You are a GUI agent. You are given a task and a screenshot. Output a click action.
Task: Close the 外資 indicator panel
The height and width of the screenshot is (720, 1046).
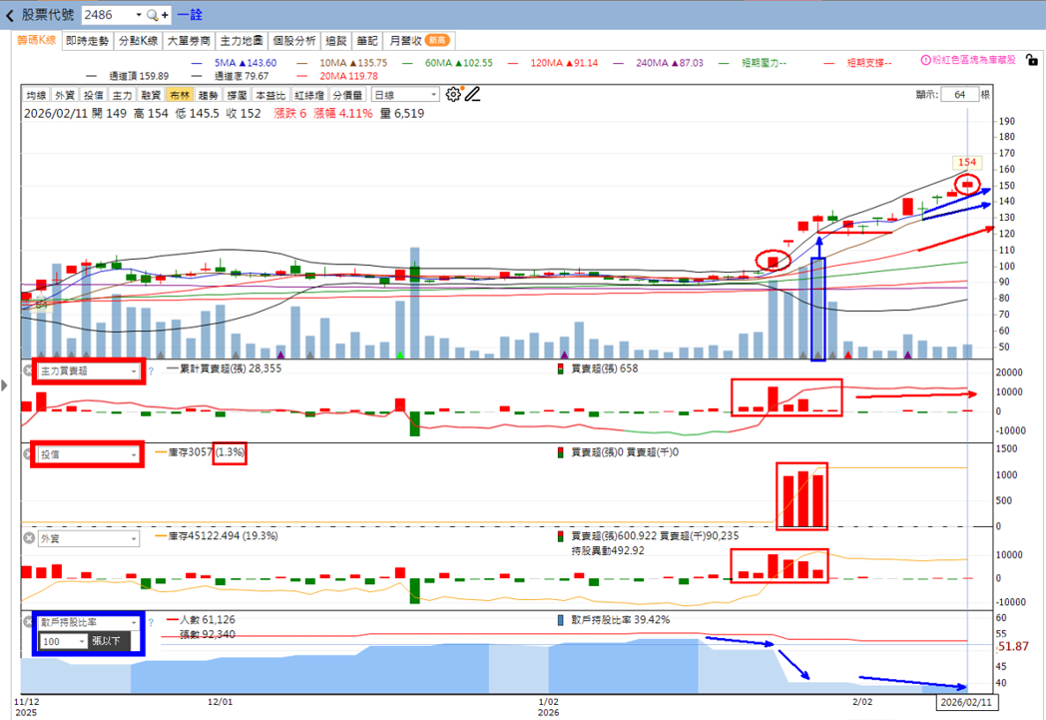tap(29, 538)
